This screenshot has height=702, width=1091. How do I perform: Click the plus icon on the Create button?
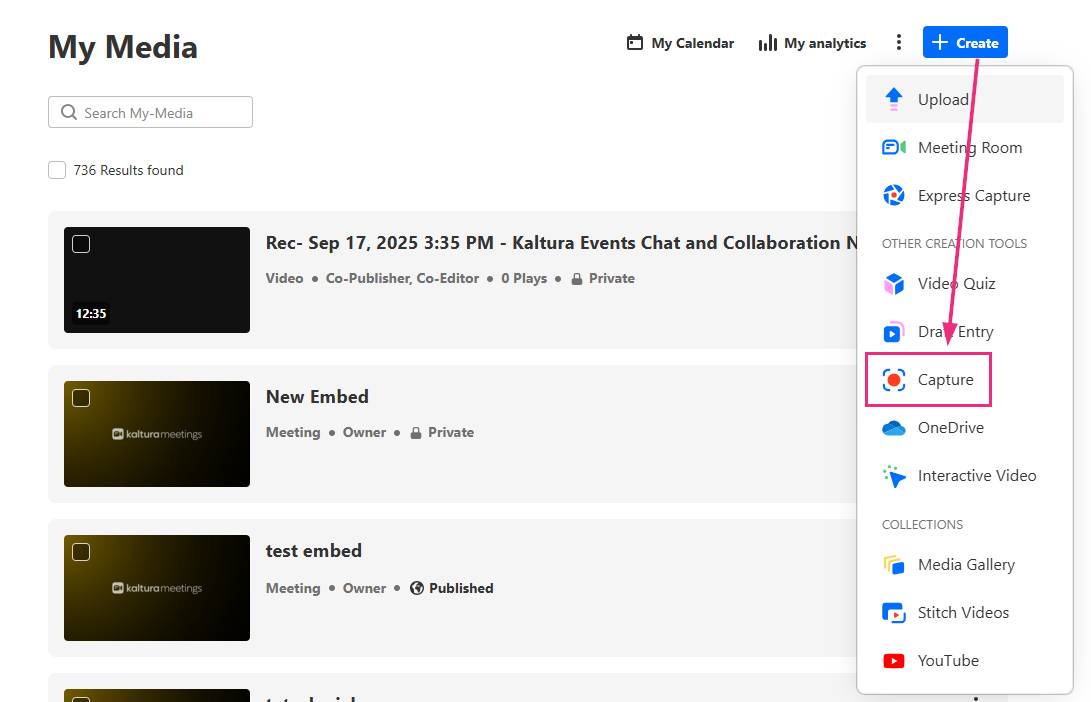click(x=939, y=42)
